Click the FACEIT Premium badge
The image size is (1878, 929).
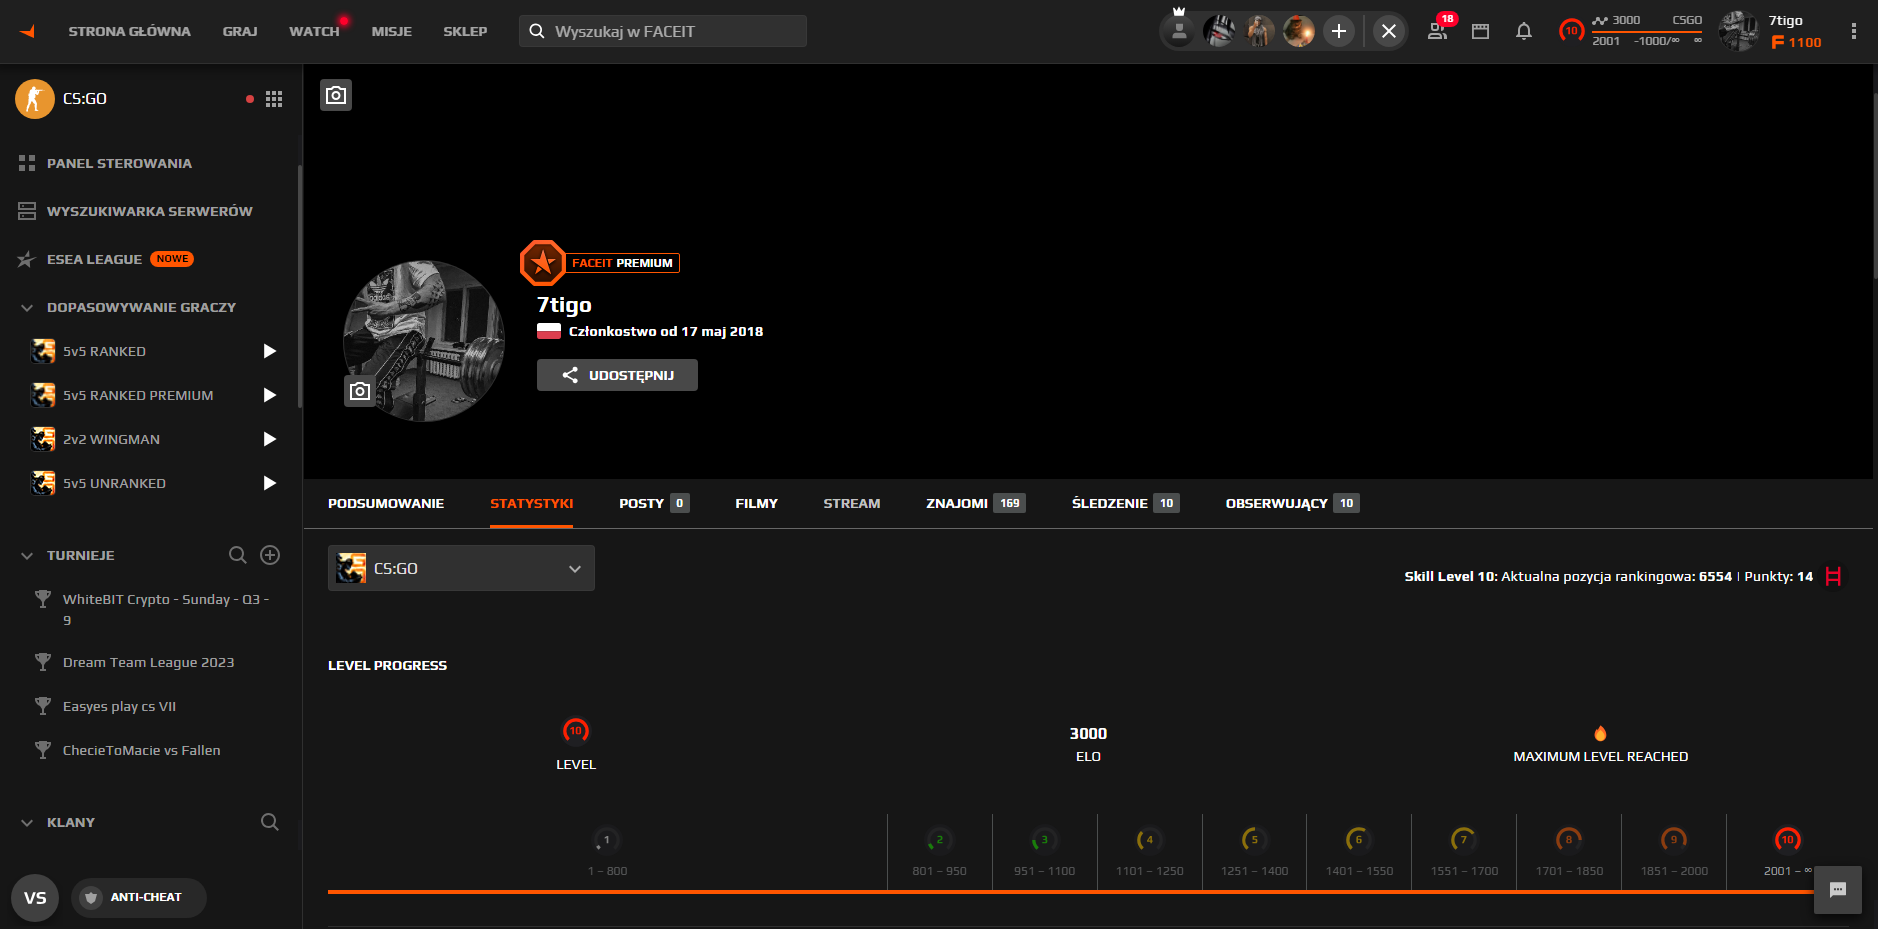[600, 263]
